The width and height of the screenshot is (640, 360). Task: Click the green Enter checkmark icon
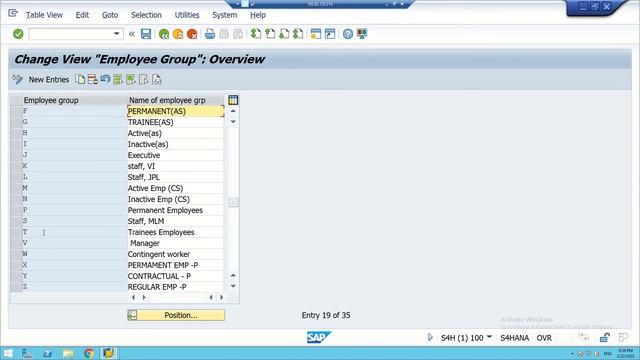coord(18,34)
